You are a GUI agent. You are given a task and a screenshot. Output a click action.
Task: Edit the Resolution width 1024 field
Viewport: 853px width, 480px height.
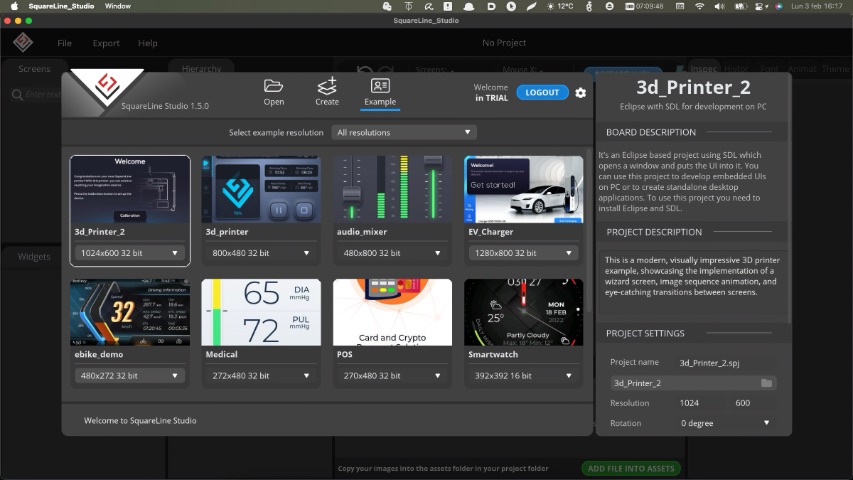699,403
